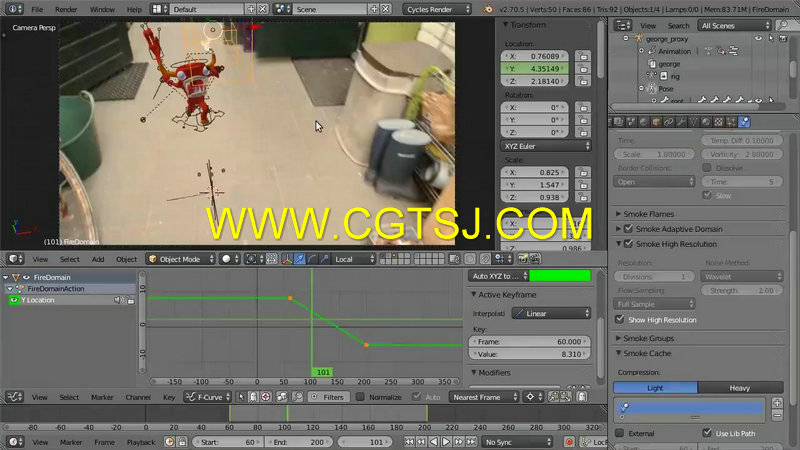
Task: Open the Object Mode dropdown
Action: coord(181,259)
